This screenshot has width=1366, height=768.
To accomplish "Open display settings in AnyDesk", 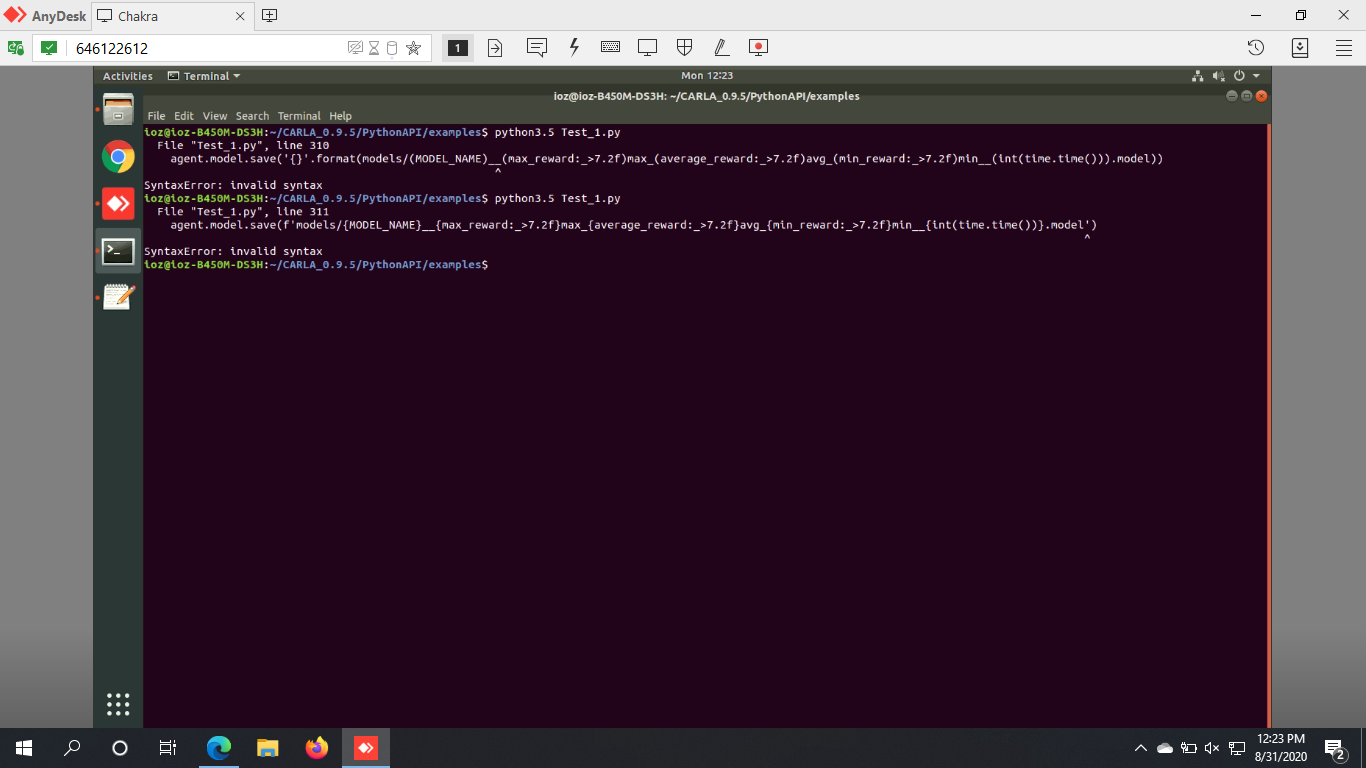I will click(x=647, y=47).
